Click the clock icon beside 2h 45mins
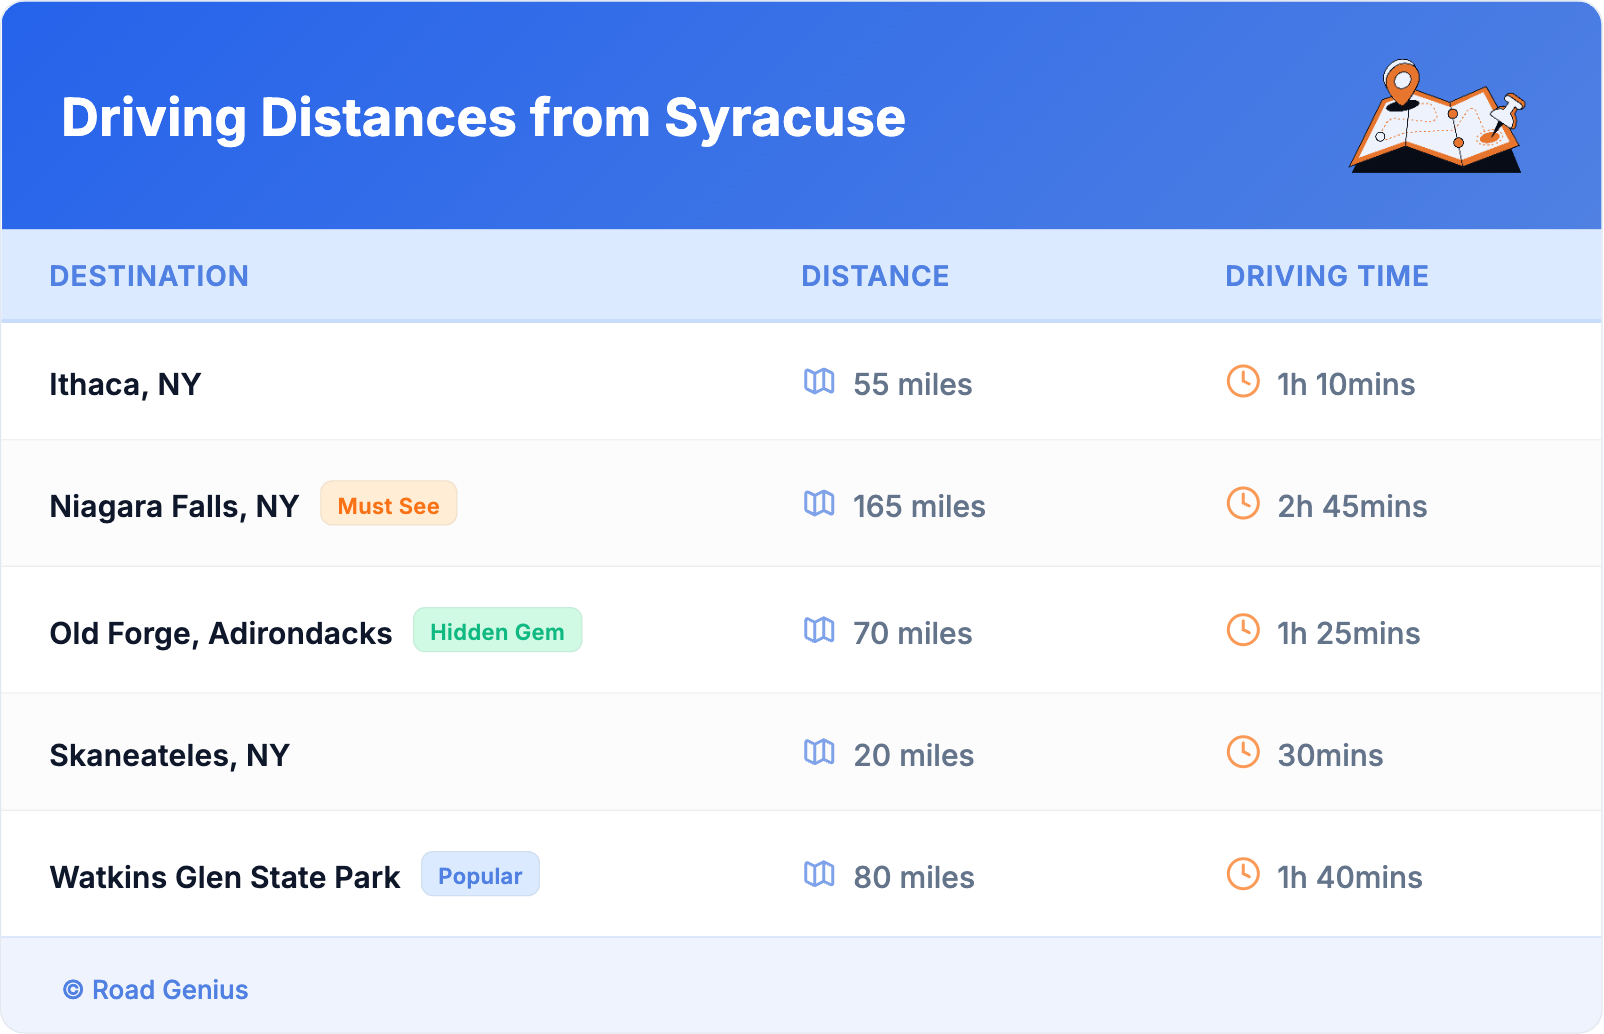The image size is (1604, 1034). point(1243,504)
